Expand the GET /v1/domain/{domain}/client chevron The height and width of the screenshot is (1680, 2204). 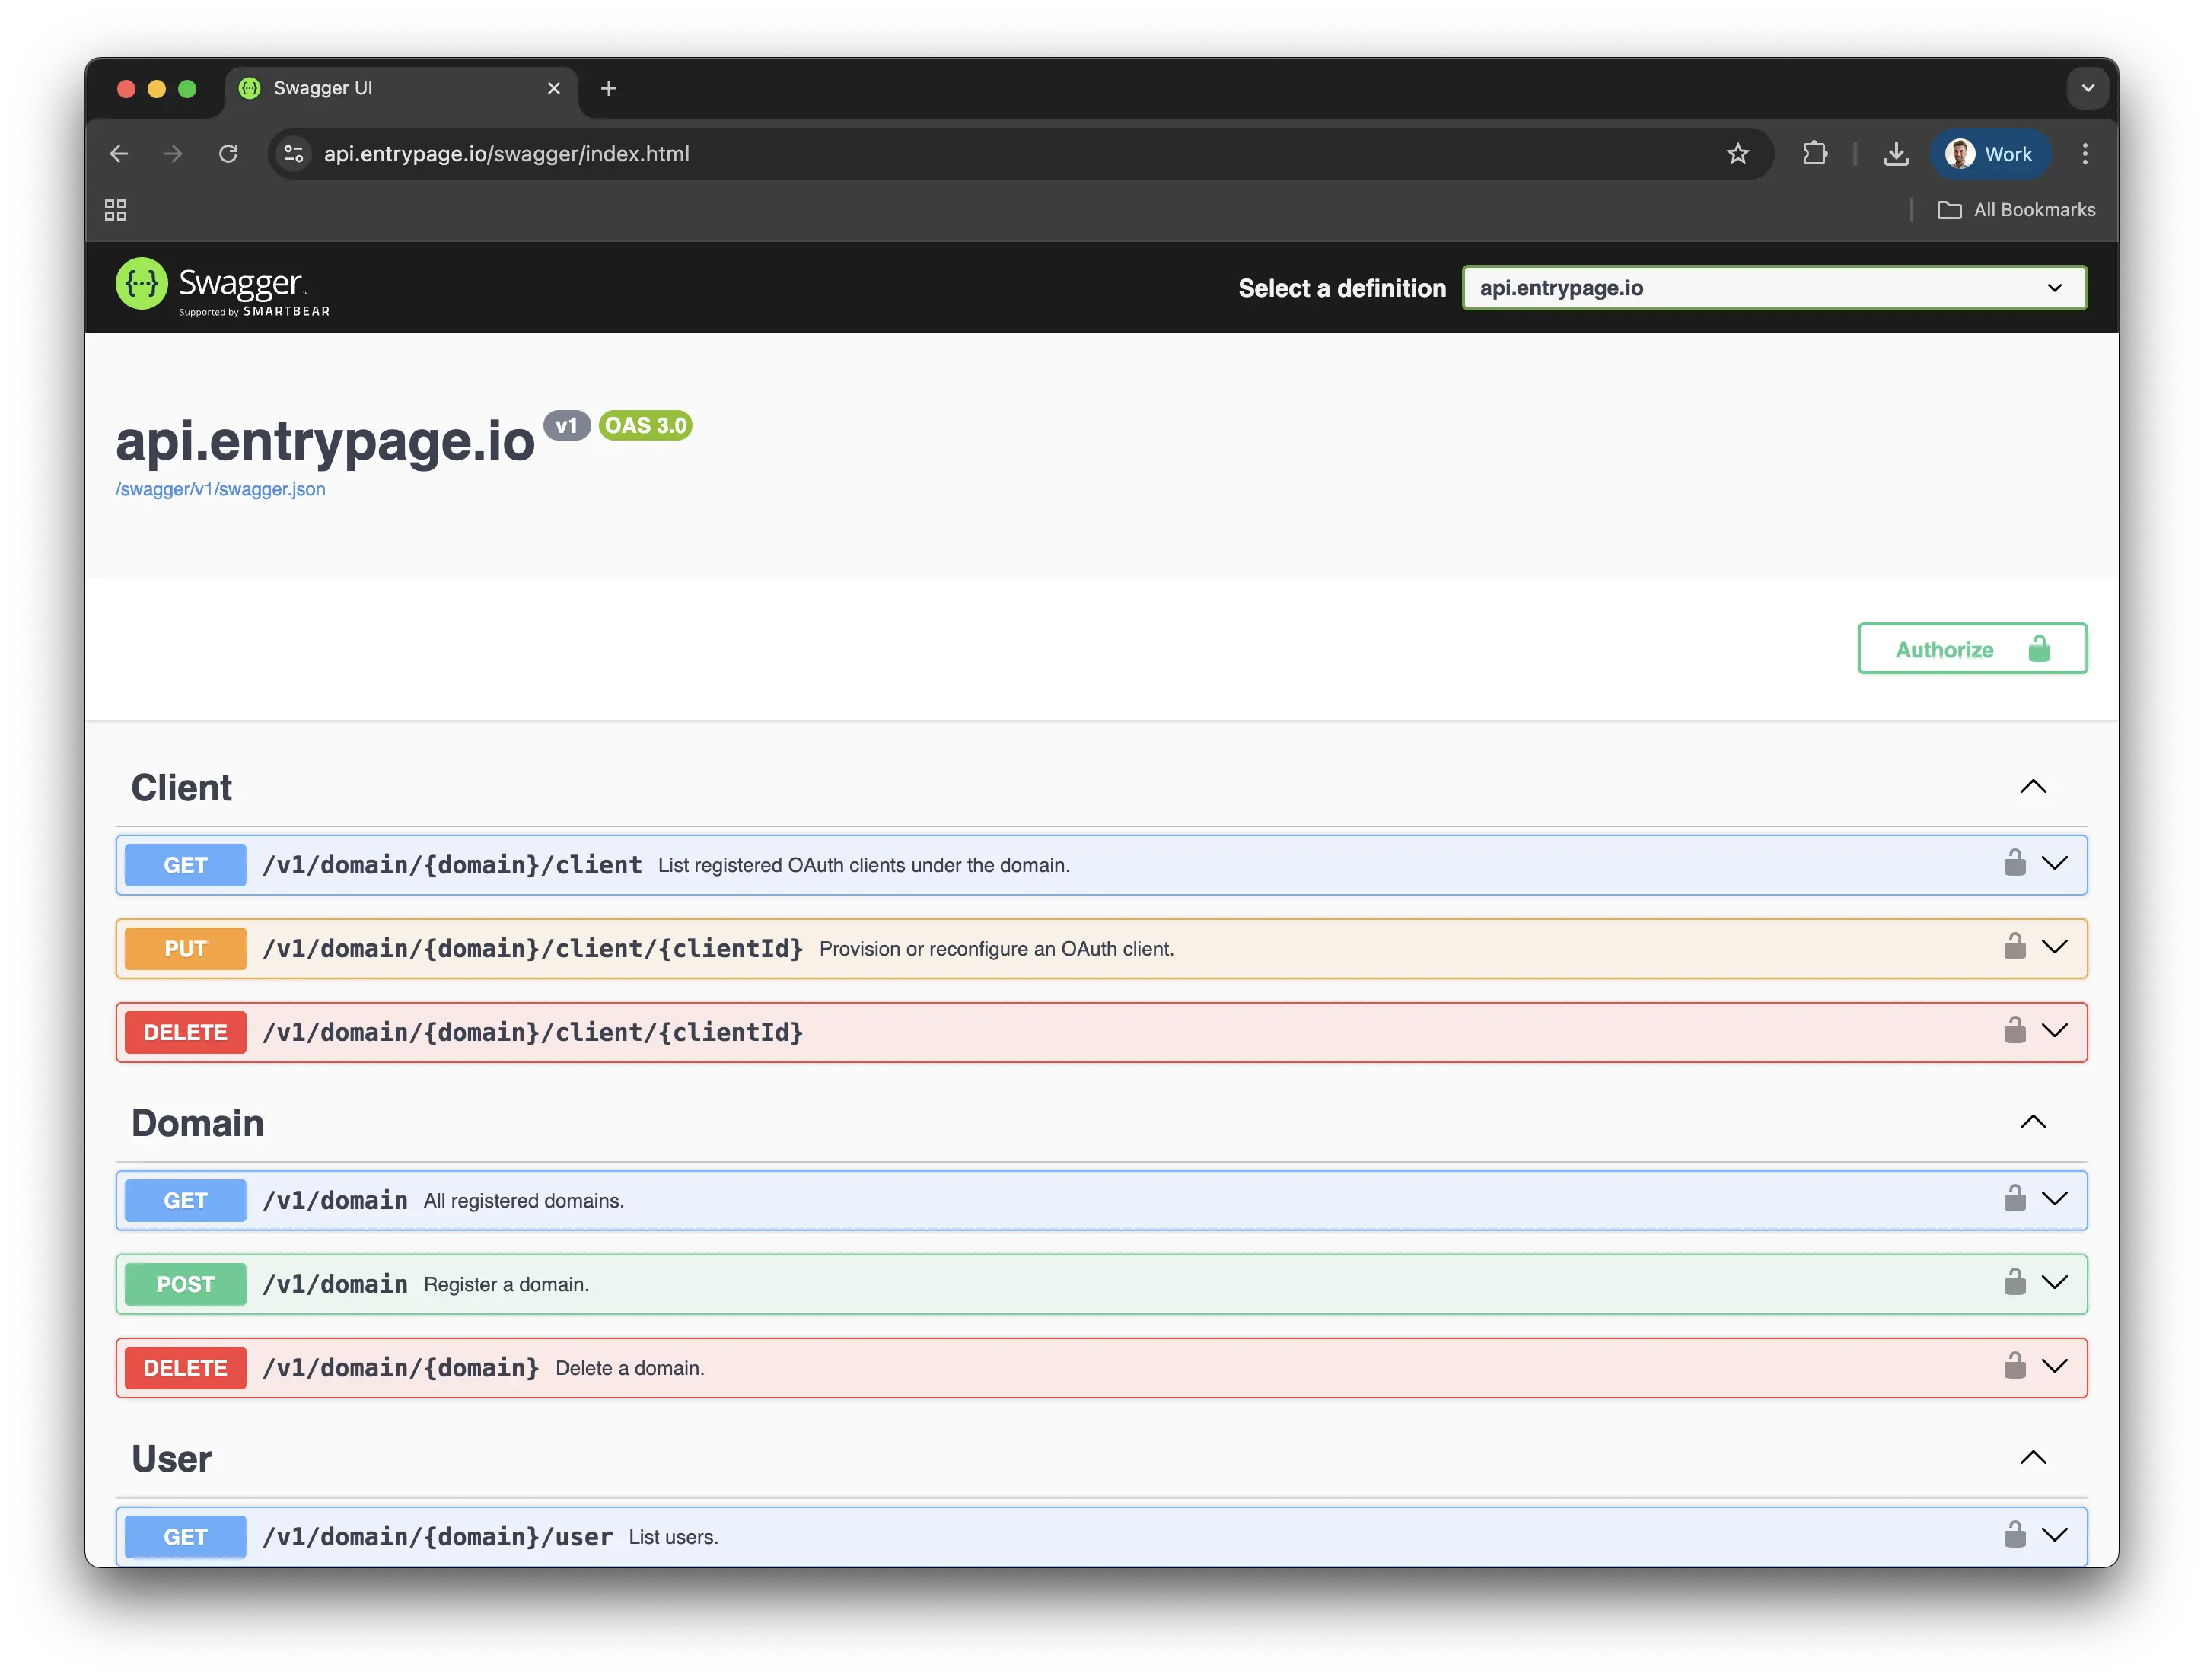2055,864
